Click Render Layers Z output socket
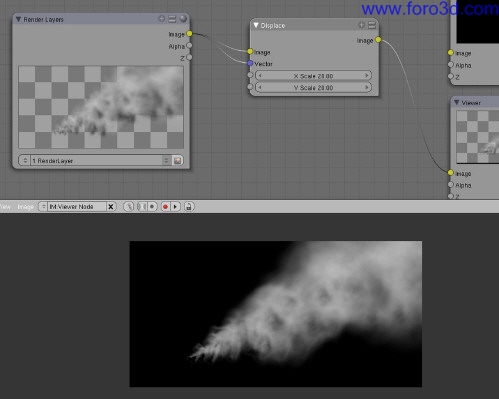Screen dimensions: 499x399 point(189,57)
